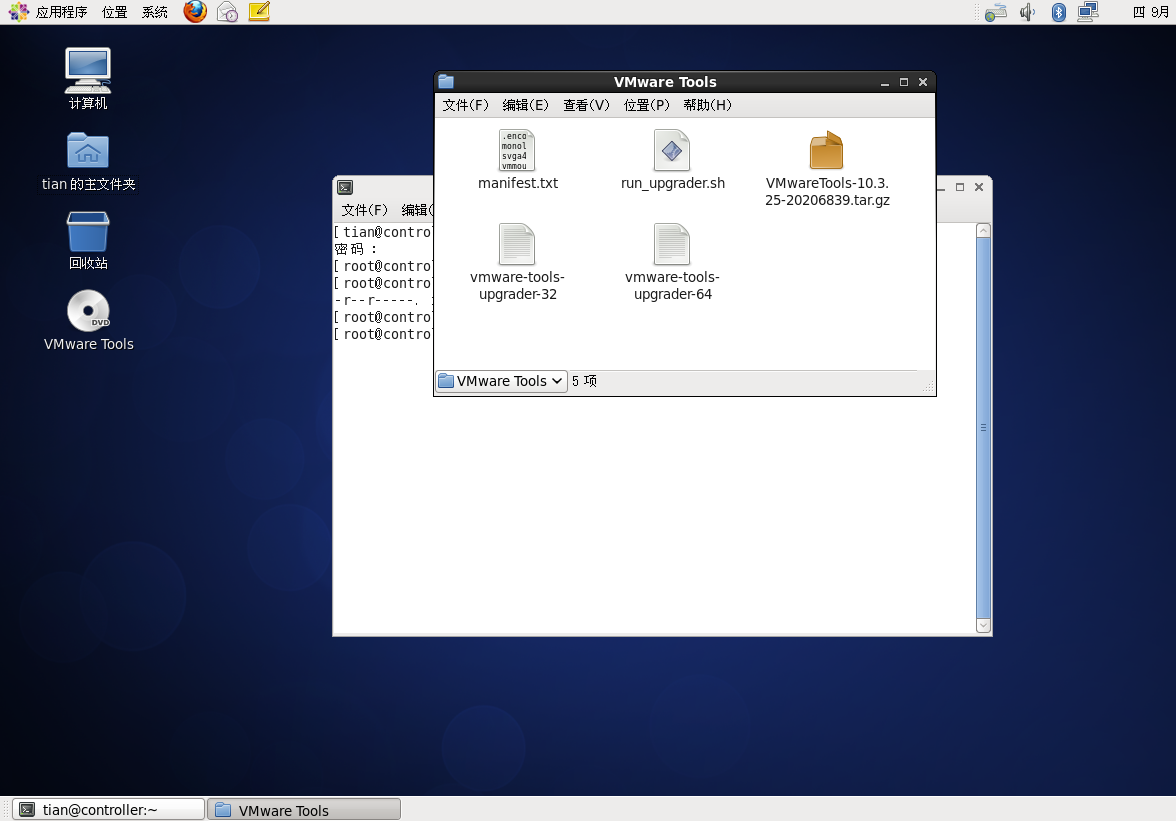Screen dimensions: 1176x821
Task: Open 帮助(H) menu in VMware Tools window
Action: tap(707, 105)
